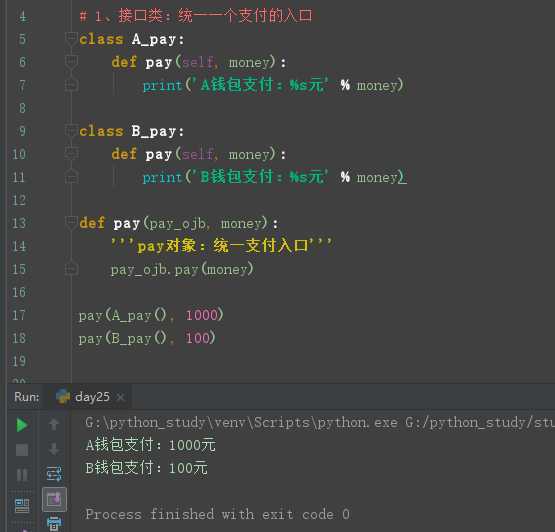Toggle Scroll to End of console
Image resolution: width=555 pixels, height=532 pixels.
click(54, 499)
